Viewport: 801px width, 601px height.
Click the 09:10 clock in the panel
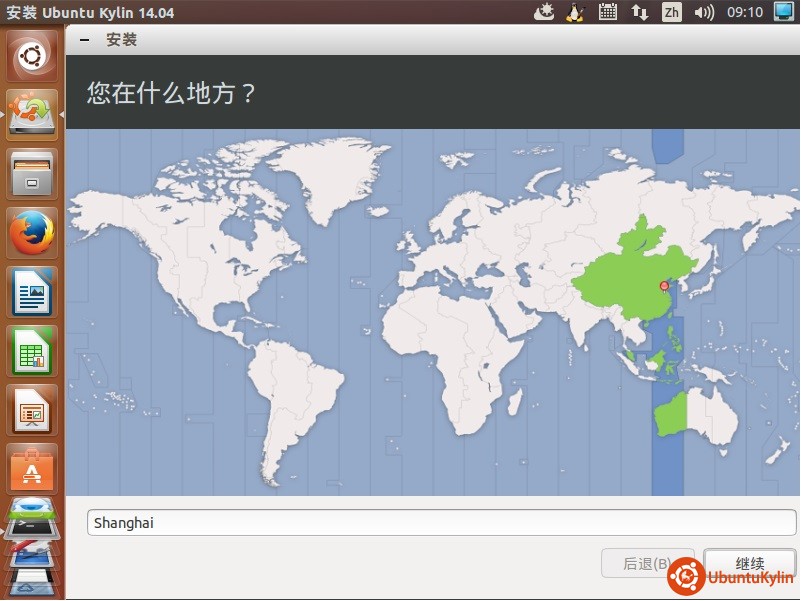coord(745,12)
